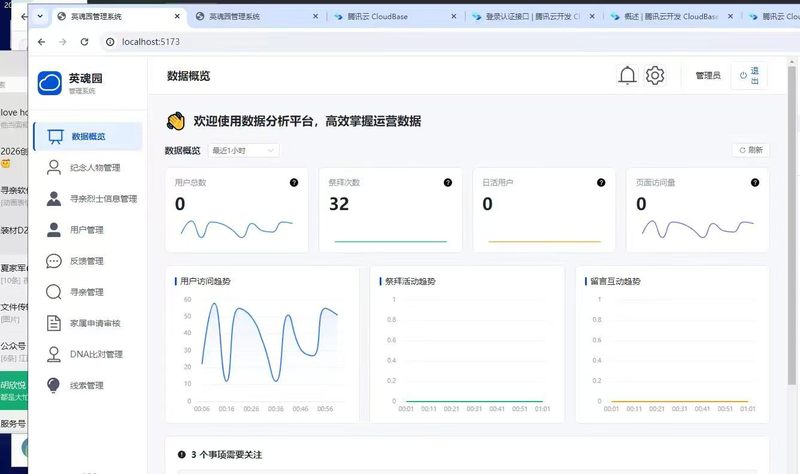The height and width of the screenshot is (474, 800).
Task: Expand the 最近1小时 time range dropdown
Action: coord(243,151)
